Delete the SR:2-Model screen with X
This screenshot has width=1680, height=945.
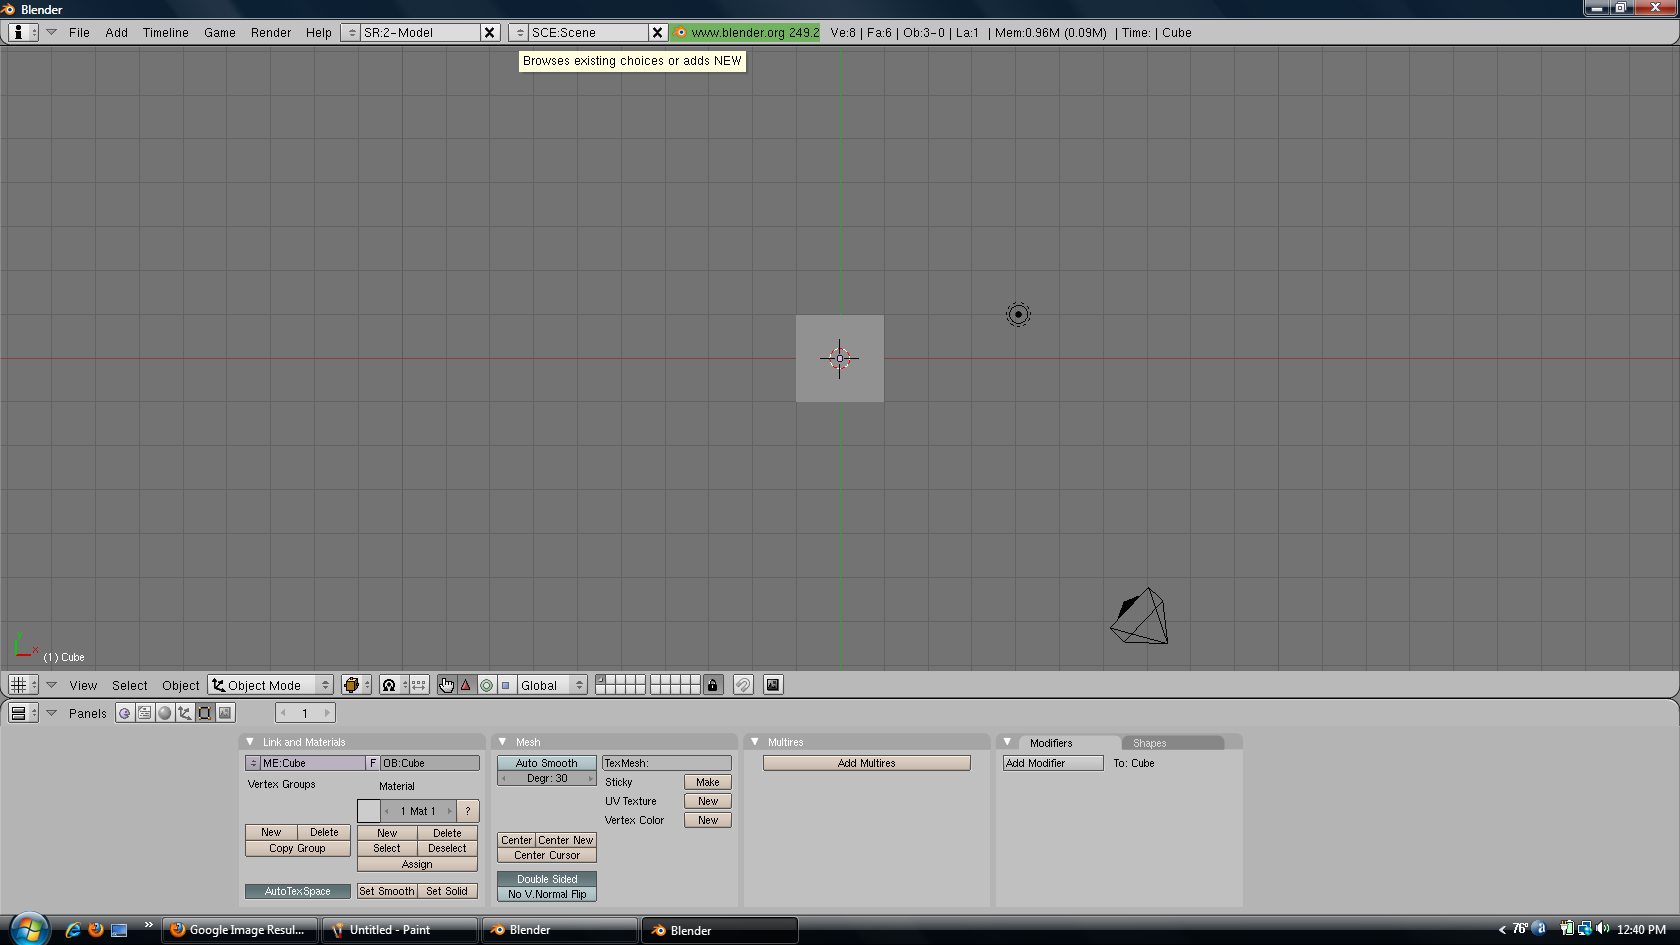tap(489, 32)
